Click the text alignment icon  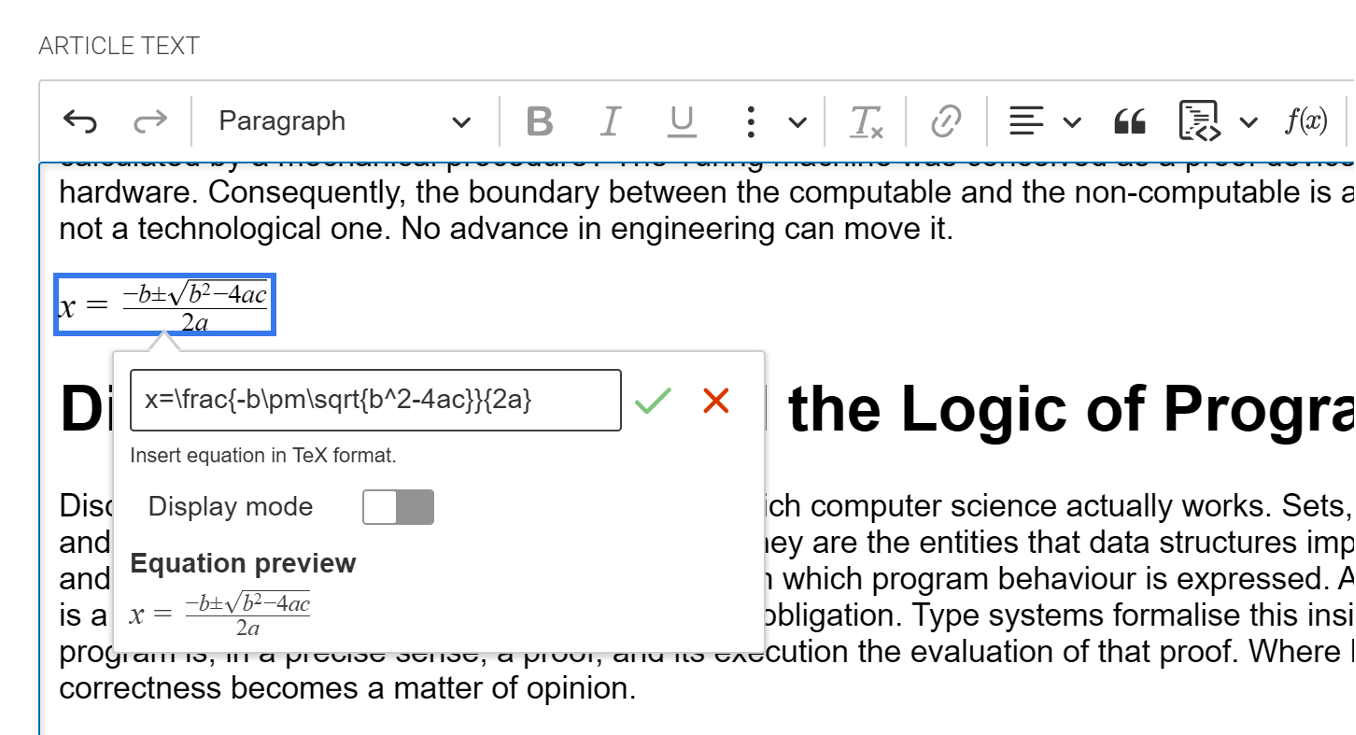coord(1025,122)
